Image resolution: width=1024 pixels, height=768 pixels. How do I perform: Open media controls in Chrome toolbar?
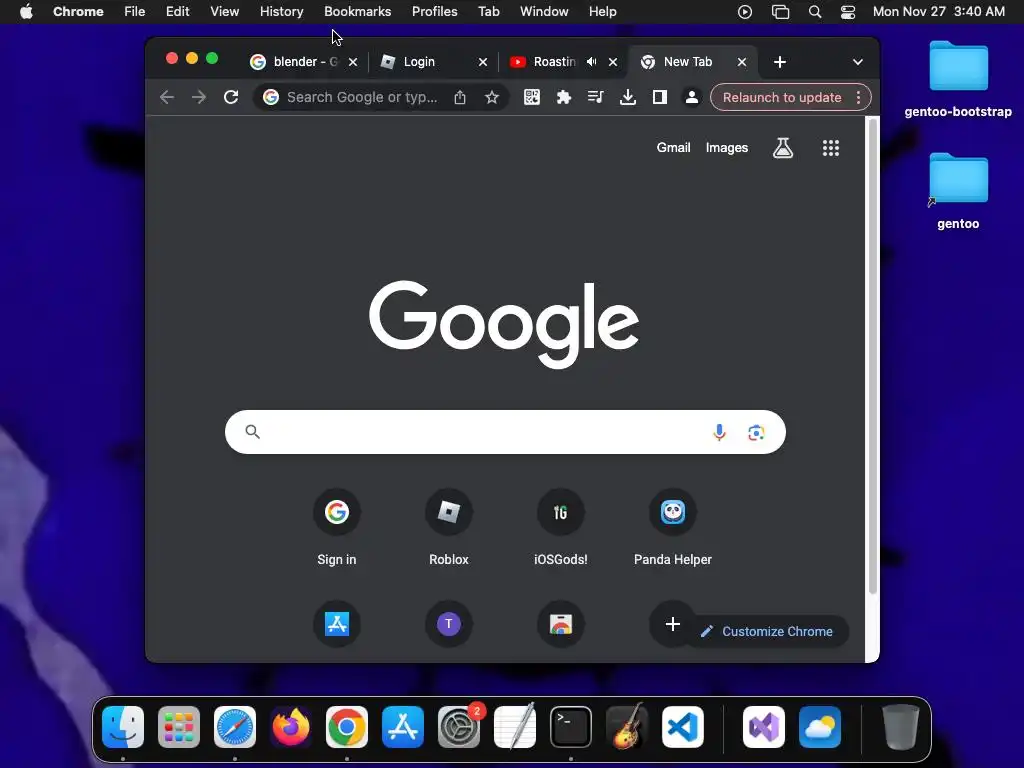596,97
